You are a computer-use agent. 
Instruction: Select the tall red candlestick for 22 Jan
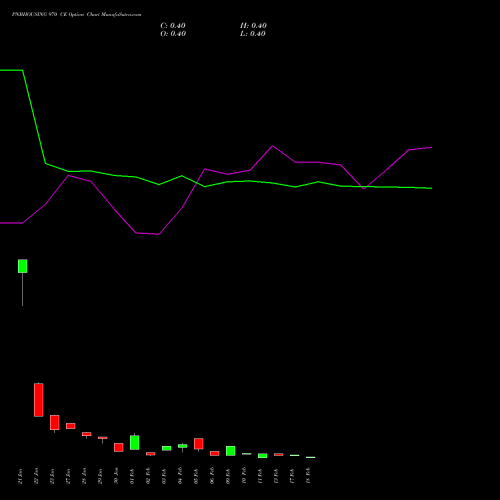tap(39, 400)
